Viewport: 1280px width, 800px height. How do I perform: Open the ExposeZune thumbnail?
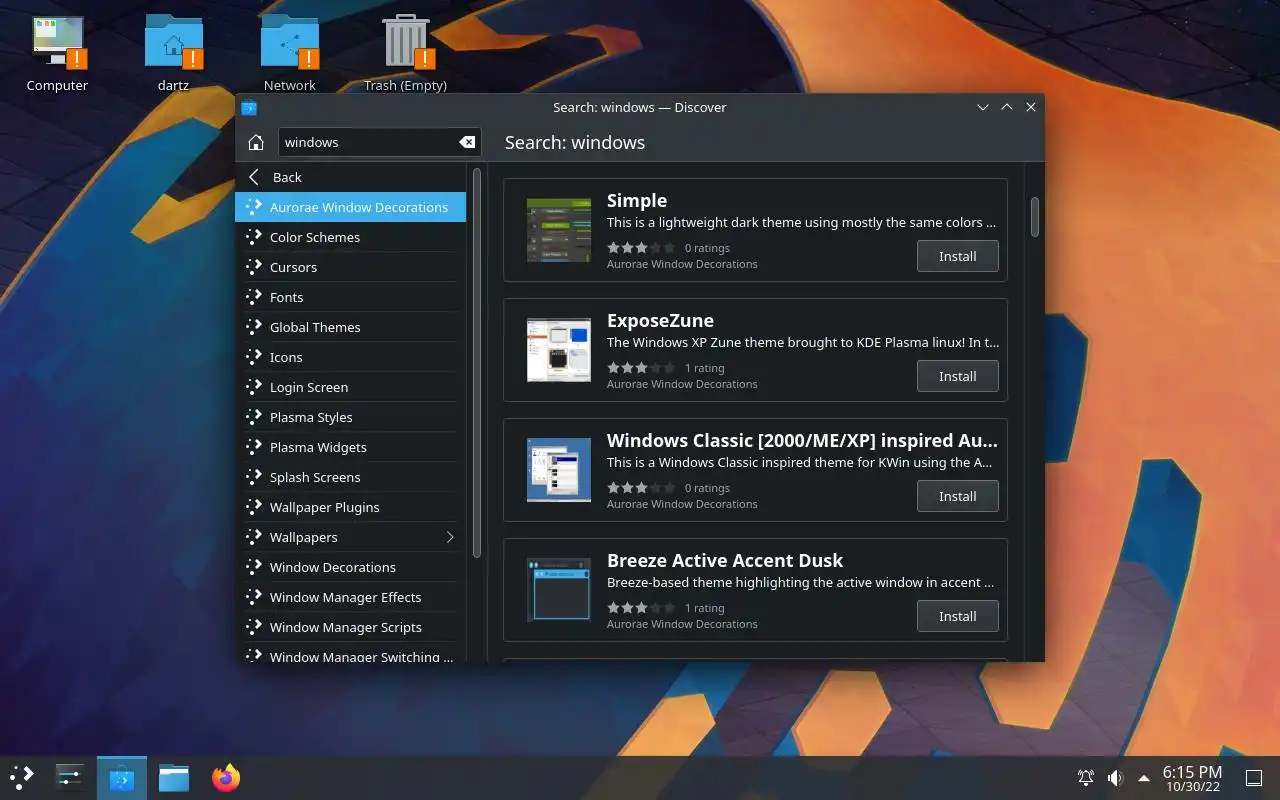point(559,350)
